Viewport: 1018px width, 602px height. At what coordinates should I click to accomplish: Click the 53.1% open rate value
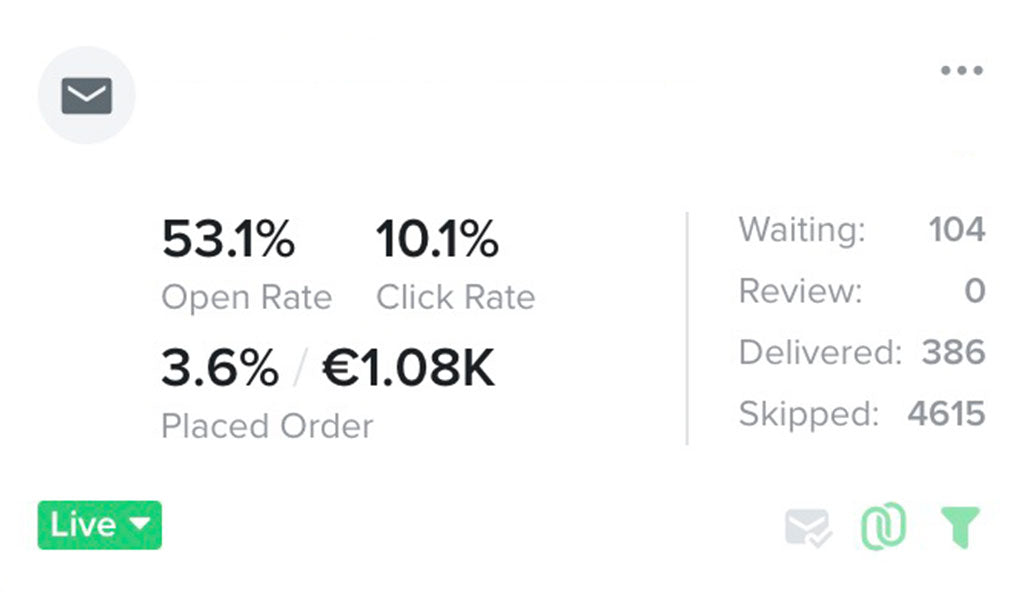point(229,240)
